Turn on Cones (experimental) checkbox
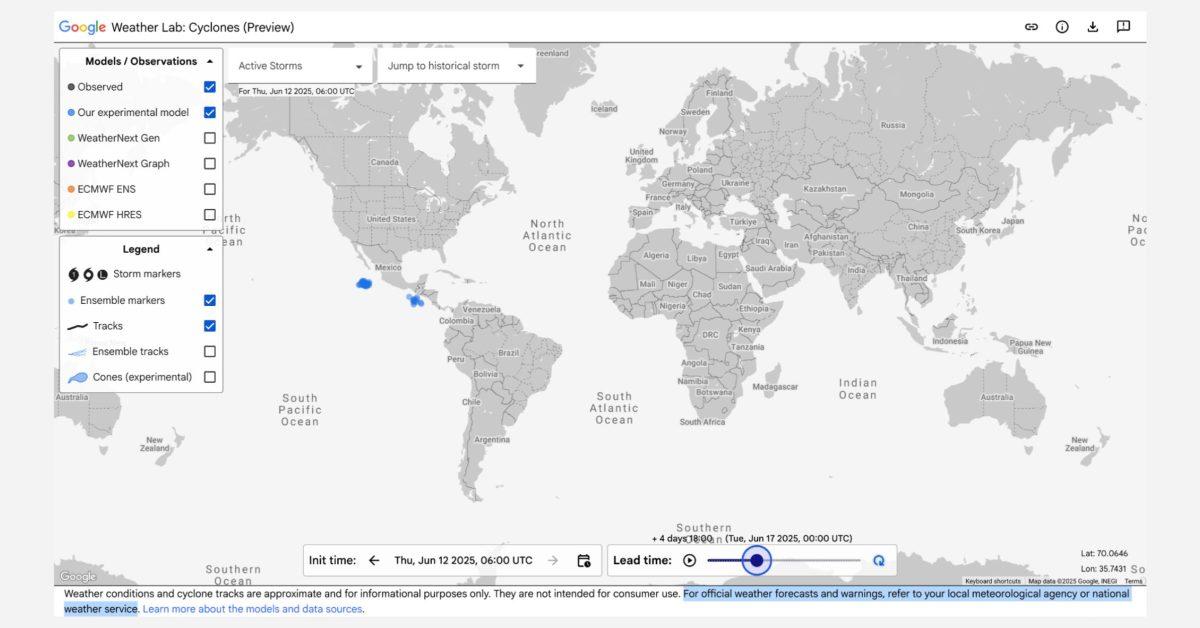Image resolution: width=1200 pixels, height=628 pixels. pos(210,377)
